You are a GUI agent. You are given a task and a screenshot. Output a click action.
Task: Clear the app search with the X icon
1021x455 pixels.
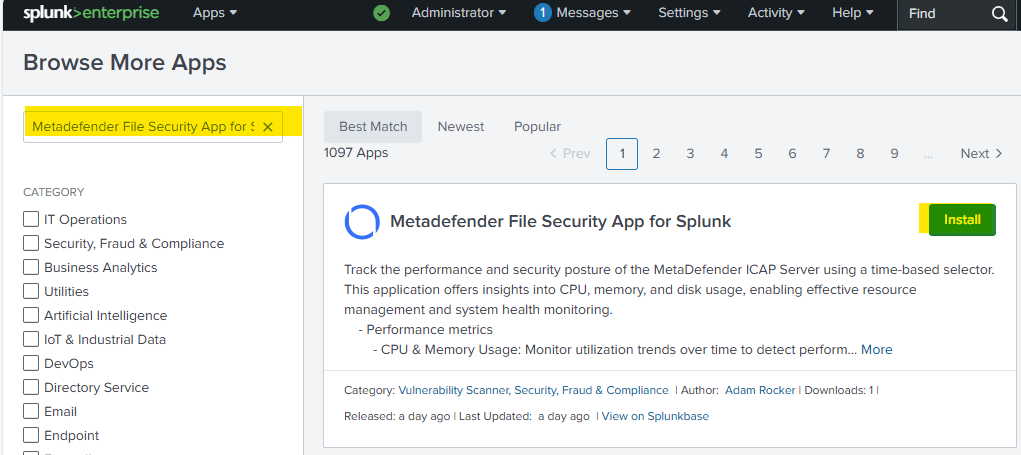coord(268,127)
